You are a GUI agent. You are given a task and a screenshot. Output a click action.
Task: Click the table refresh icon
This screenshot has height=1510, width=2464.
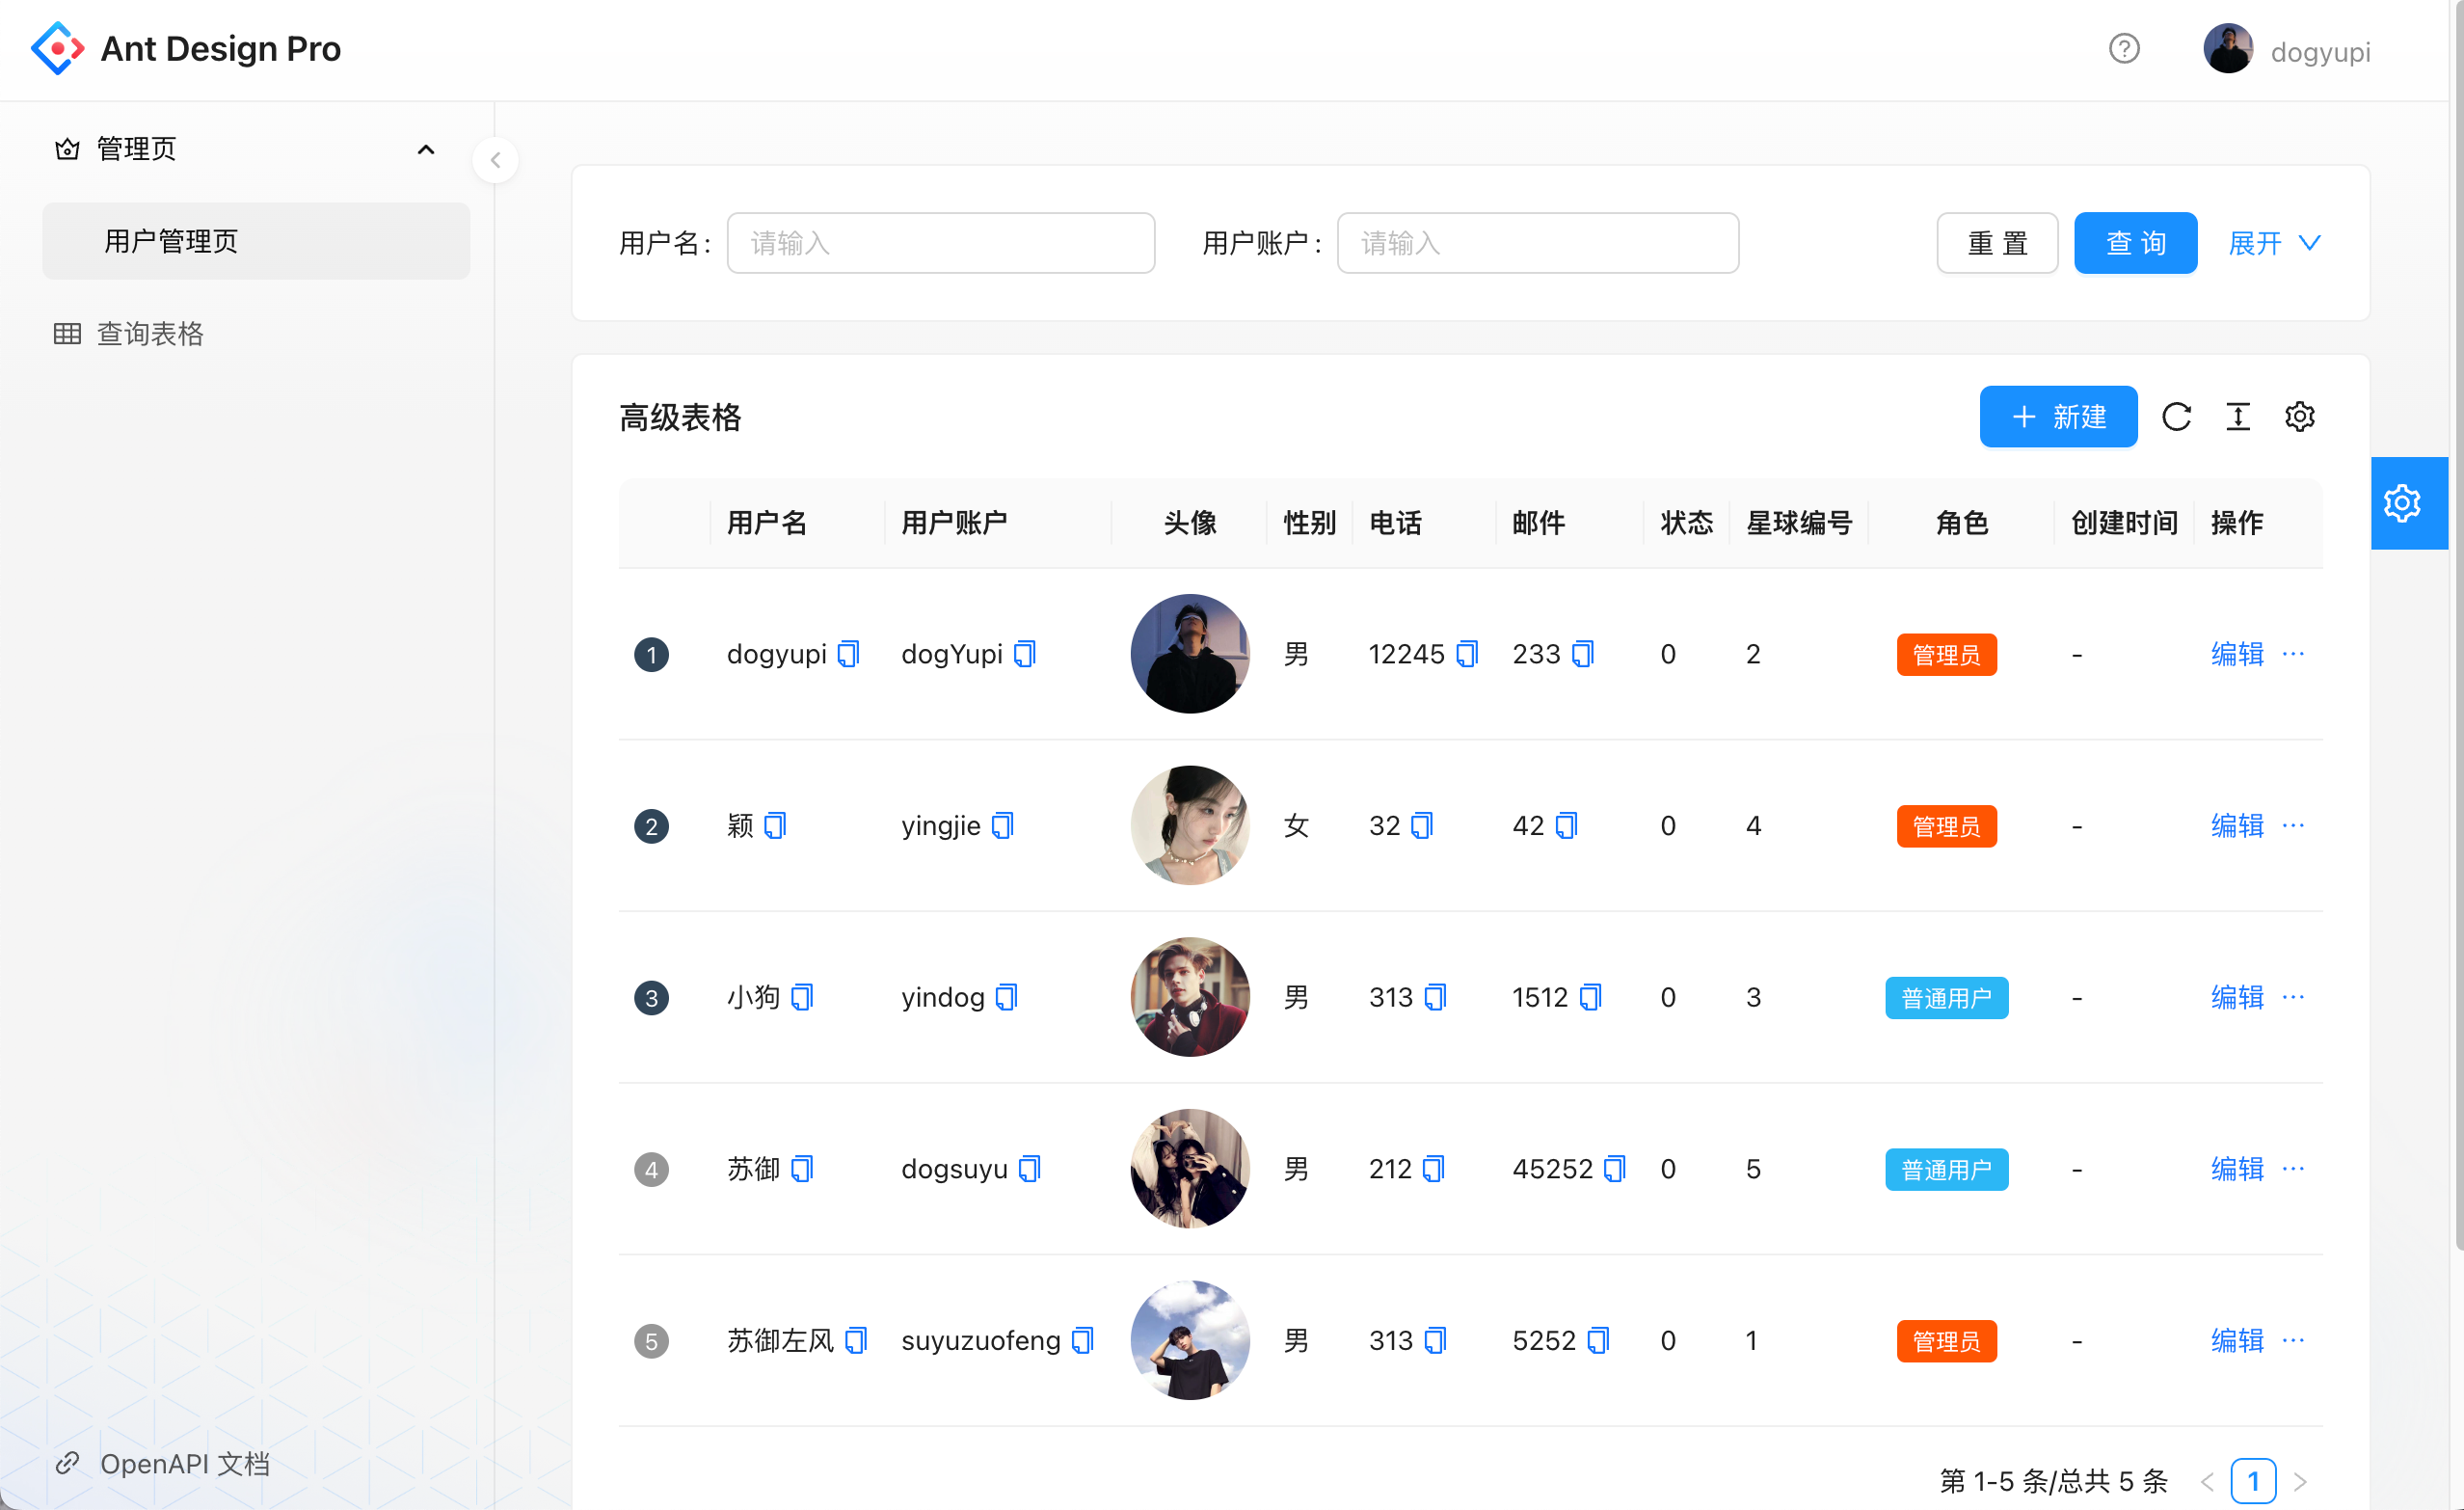(2176, 417)
